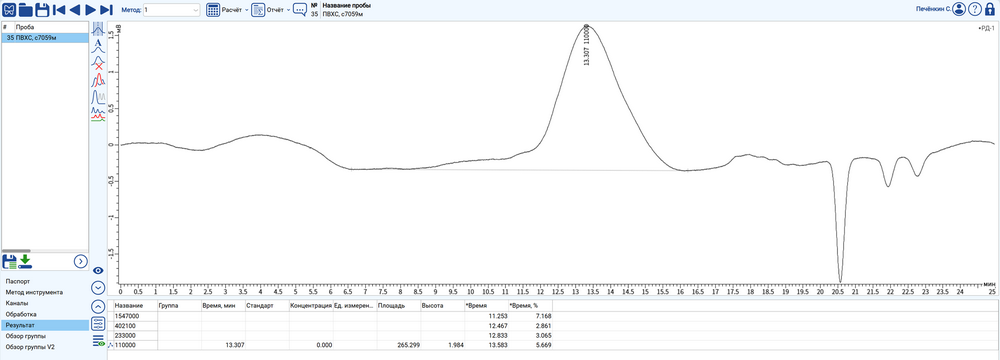Click the Концентрация column header
The height and width of the screenshot is (360, 1000).
point(310,306)
